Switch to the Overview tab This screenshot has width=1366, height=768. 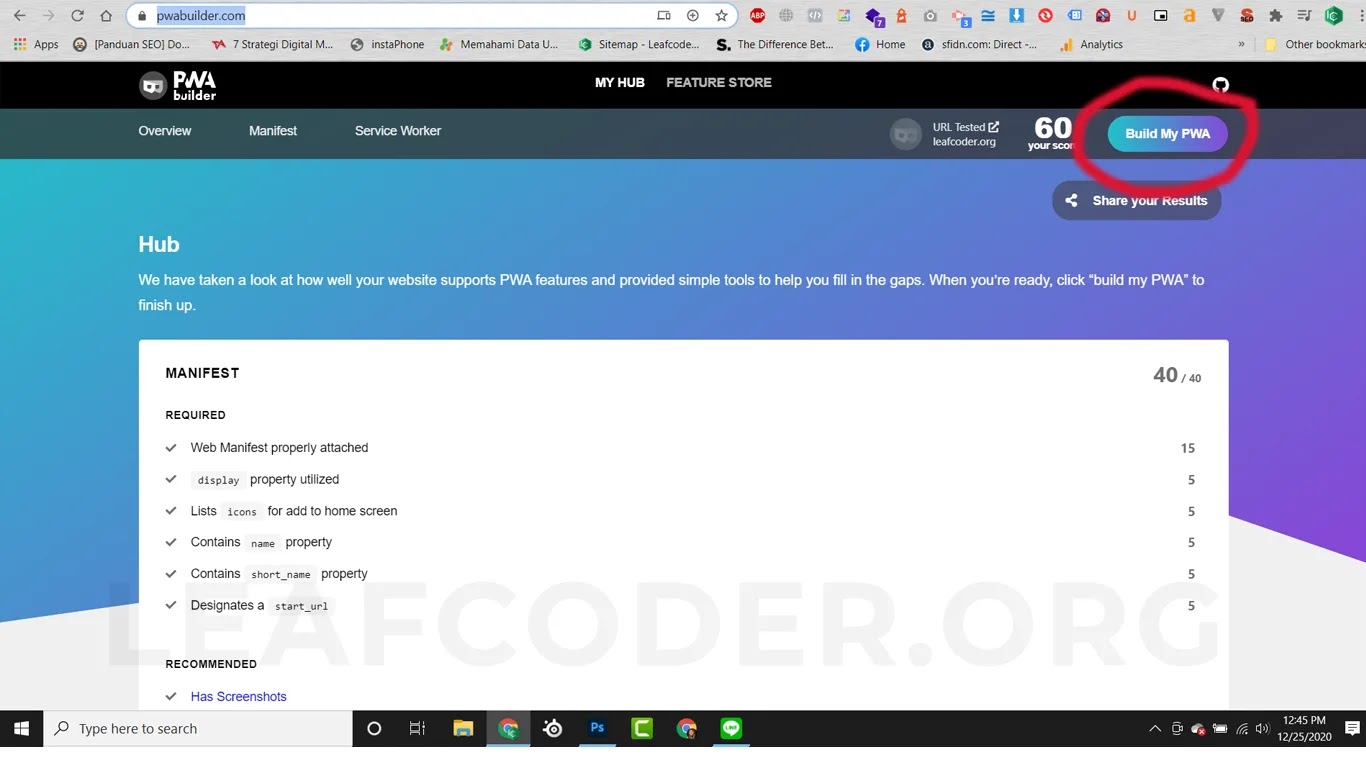165,131
